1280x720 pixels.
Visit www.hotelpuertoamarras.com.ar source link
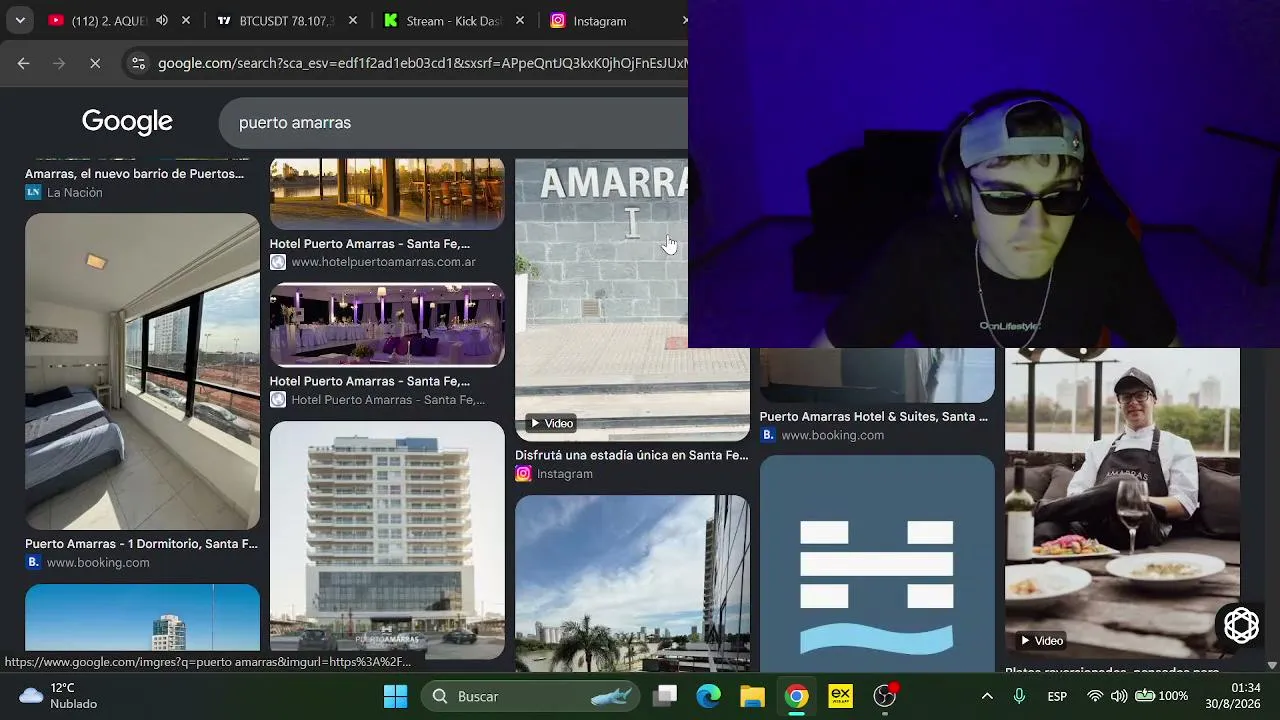point(373,262)
